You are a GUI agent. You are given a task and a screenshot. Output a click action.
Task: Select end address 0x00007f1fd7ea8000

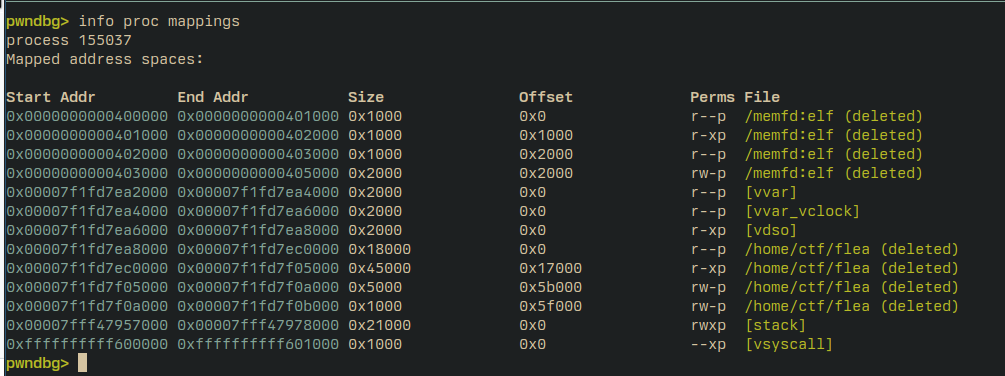[x=258, y=231]
